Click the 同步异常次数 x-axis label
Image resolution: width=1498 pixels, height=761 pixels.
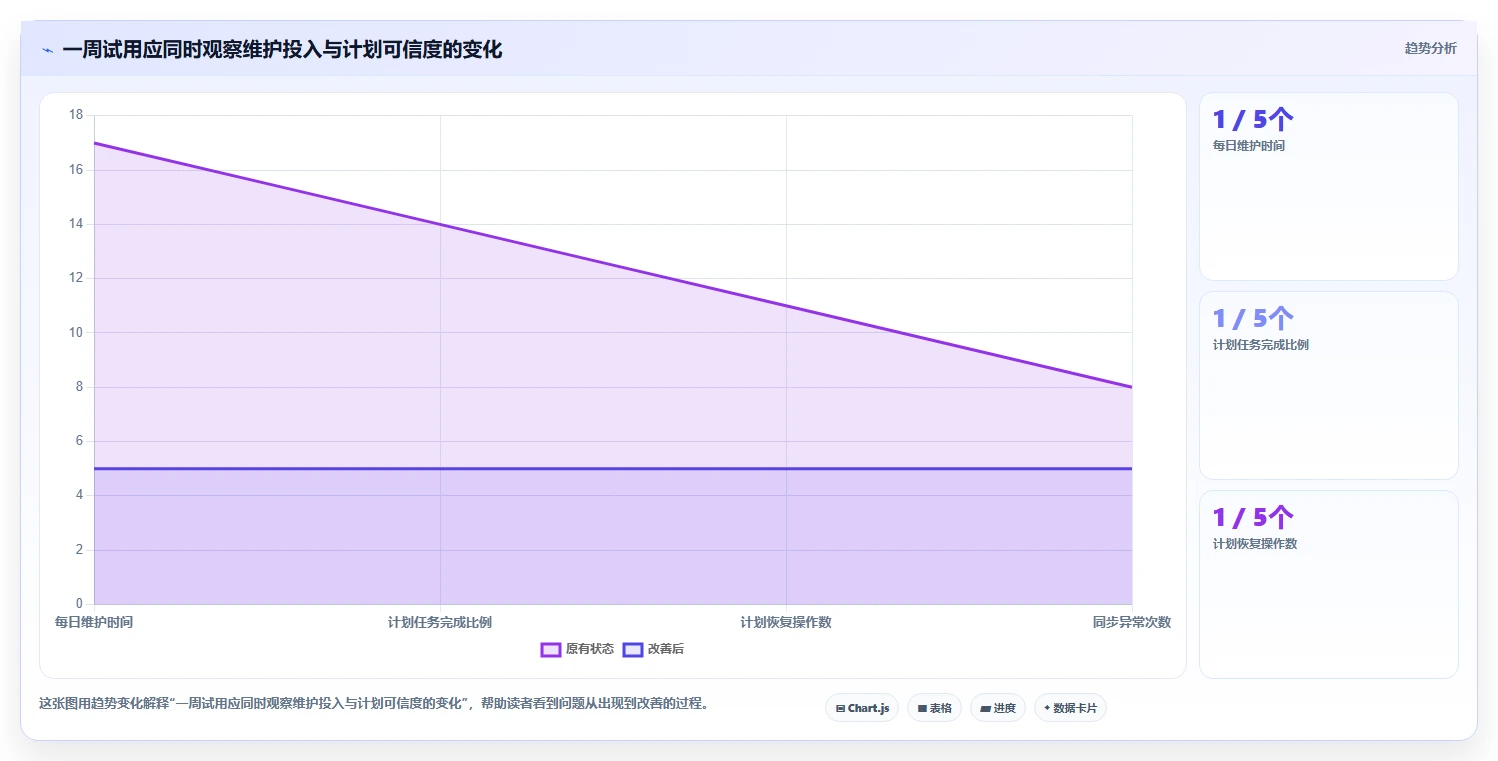[x=1132, y=622]
